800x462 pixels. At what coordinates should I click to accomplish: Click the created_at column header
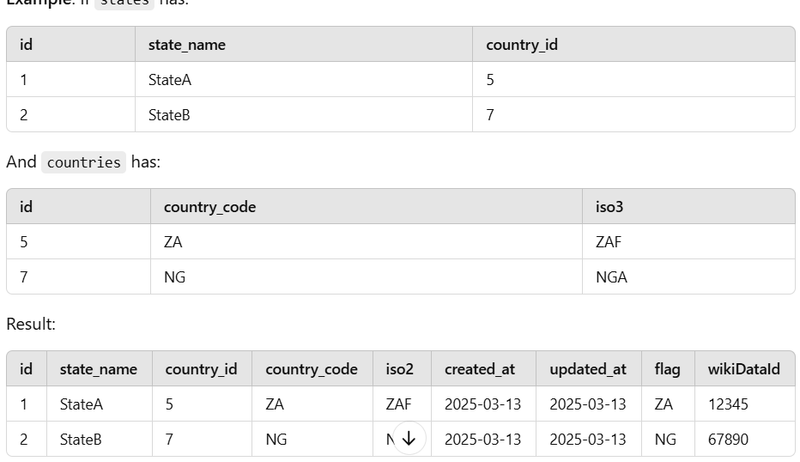point(479,369)
